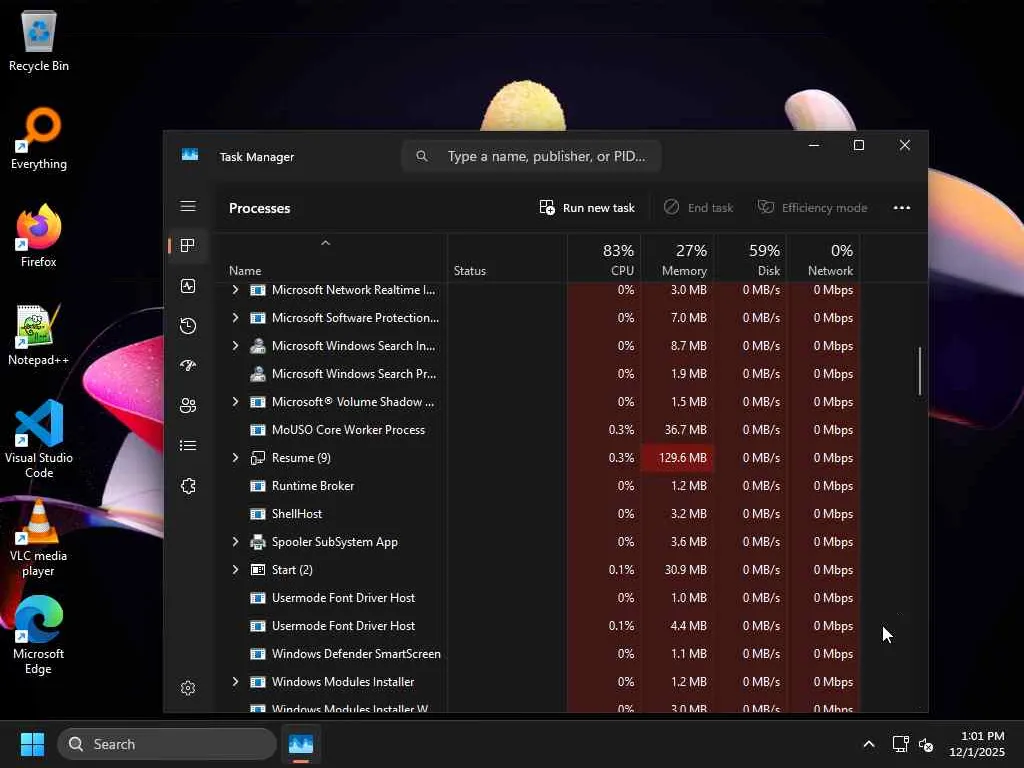
Task: Open the Performance page icon in sidebar
Action: [188, 286]
